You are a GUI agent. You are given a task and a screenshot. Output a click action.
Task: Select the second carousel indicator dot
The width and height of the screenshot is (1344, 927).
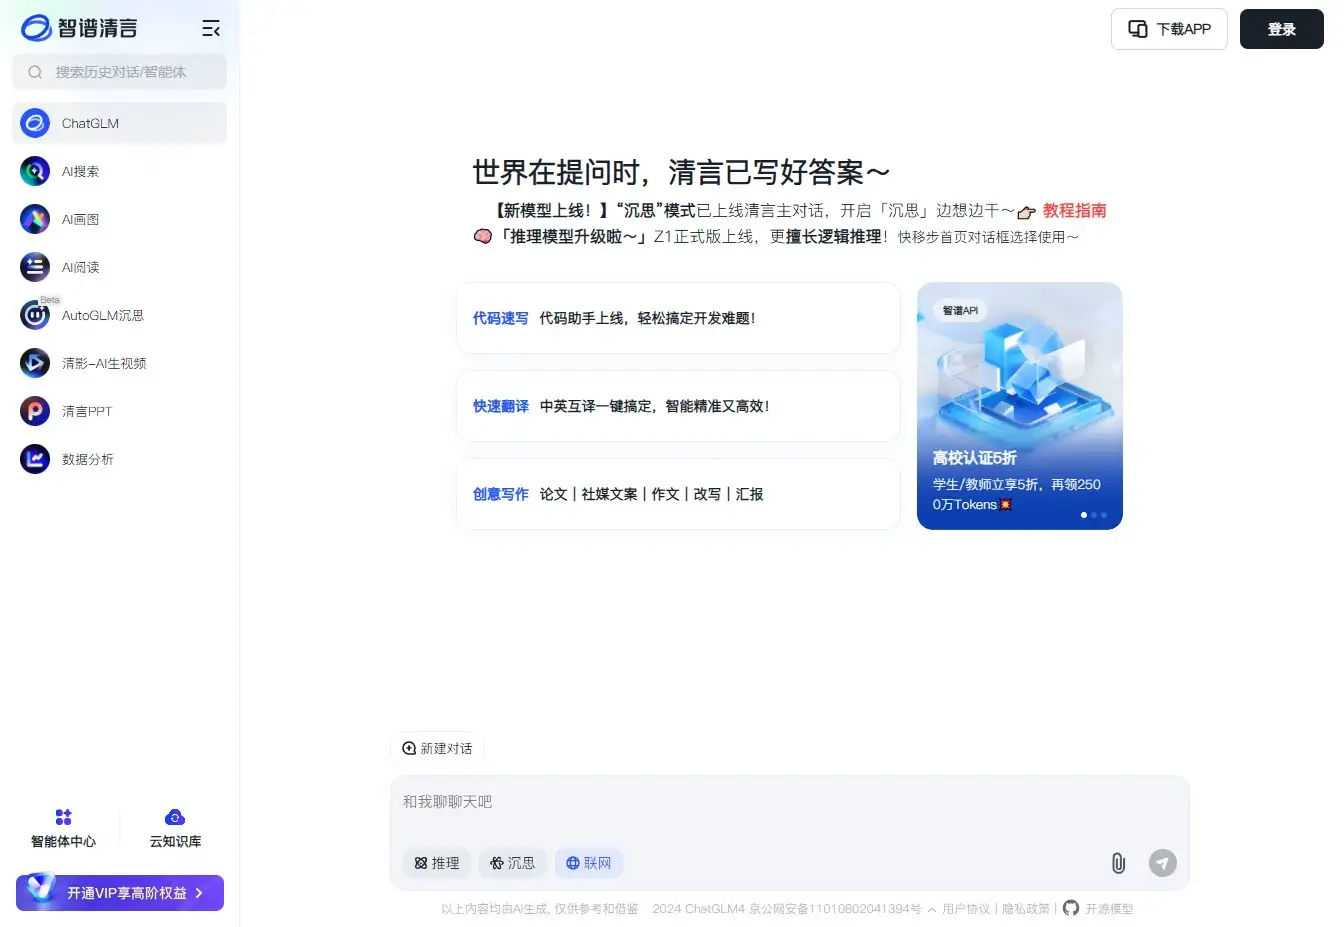point(1094,515)
